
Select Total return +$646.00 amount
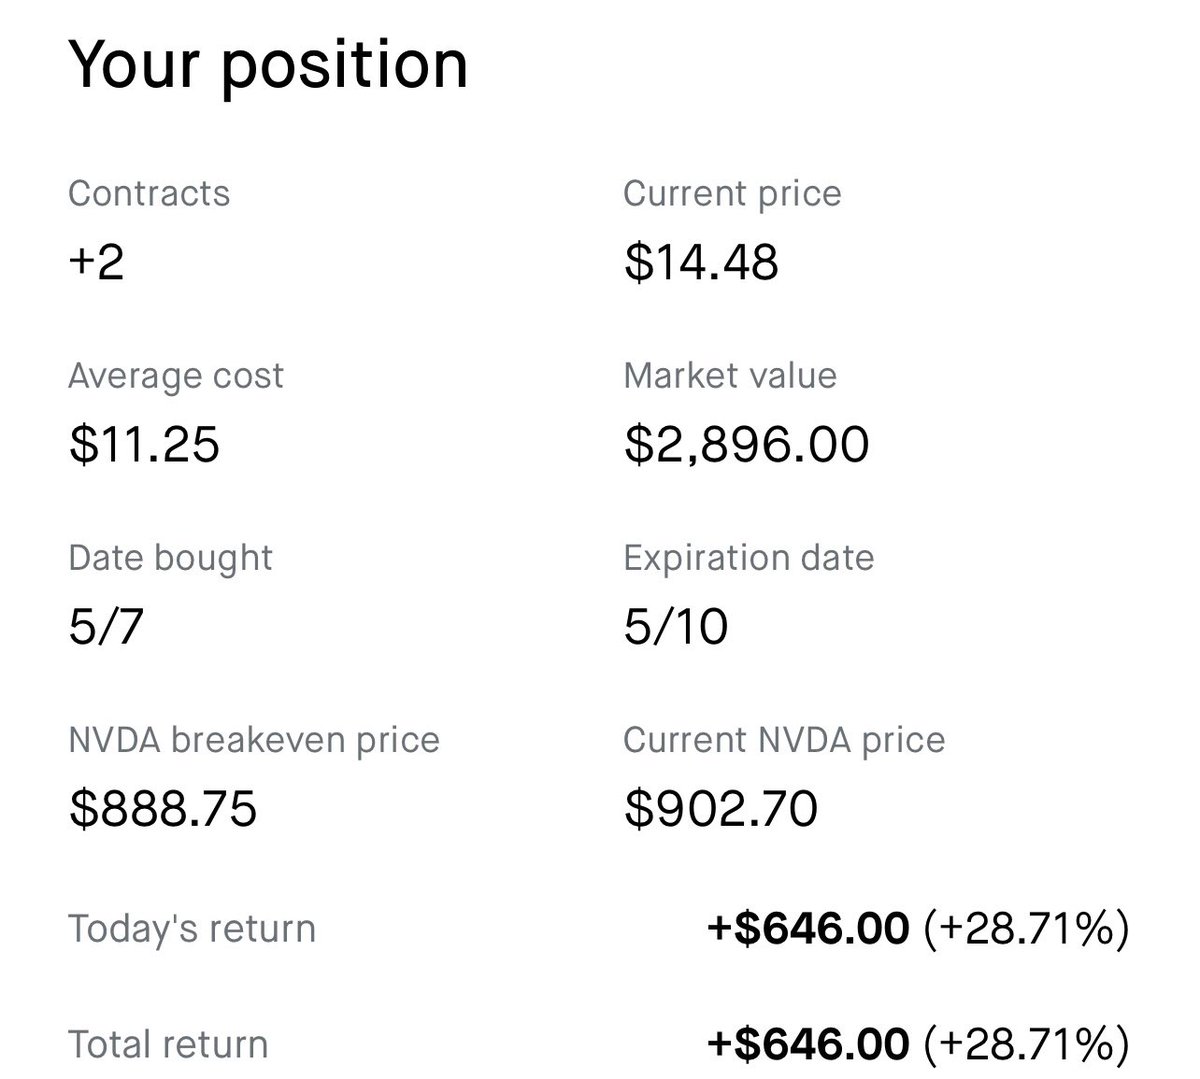[808, 1045]
